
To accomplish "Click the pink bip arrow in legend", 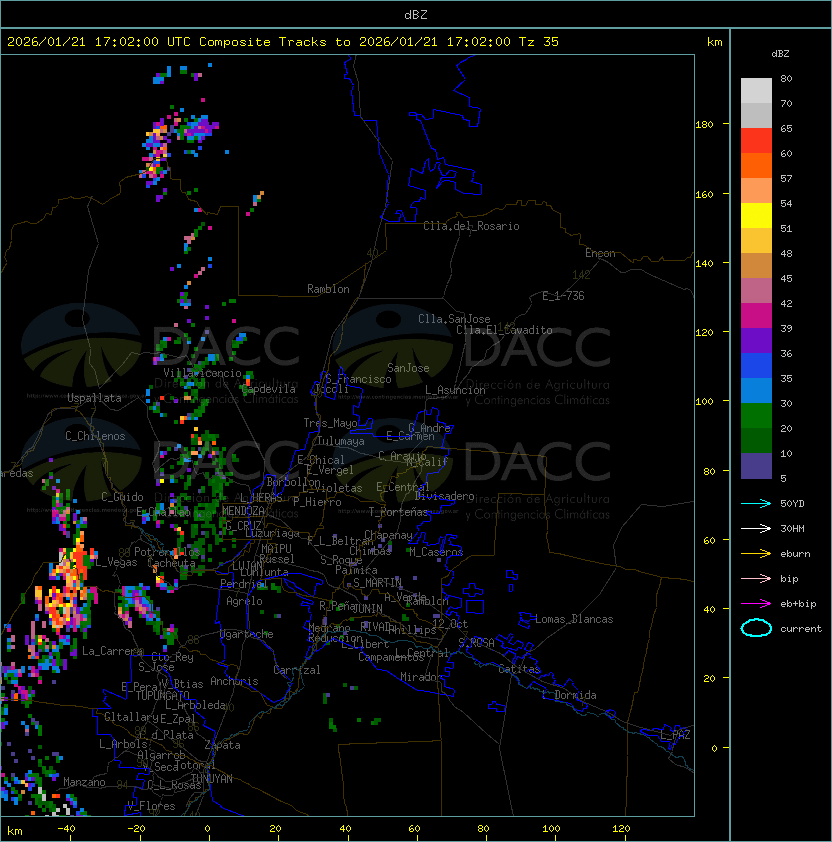I will pyautogui.click(x=756, y=578).
